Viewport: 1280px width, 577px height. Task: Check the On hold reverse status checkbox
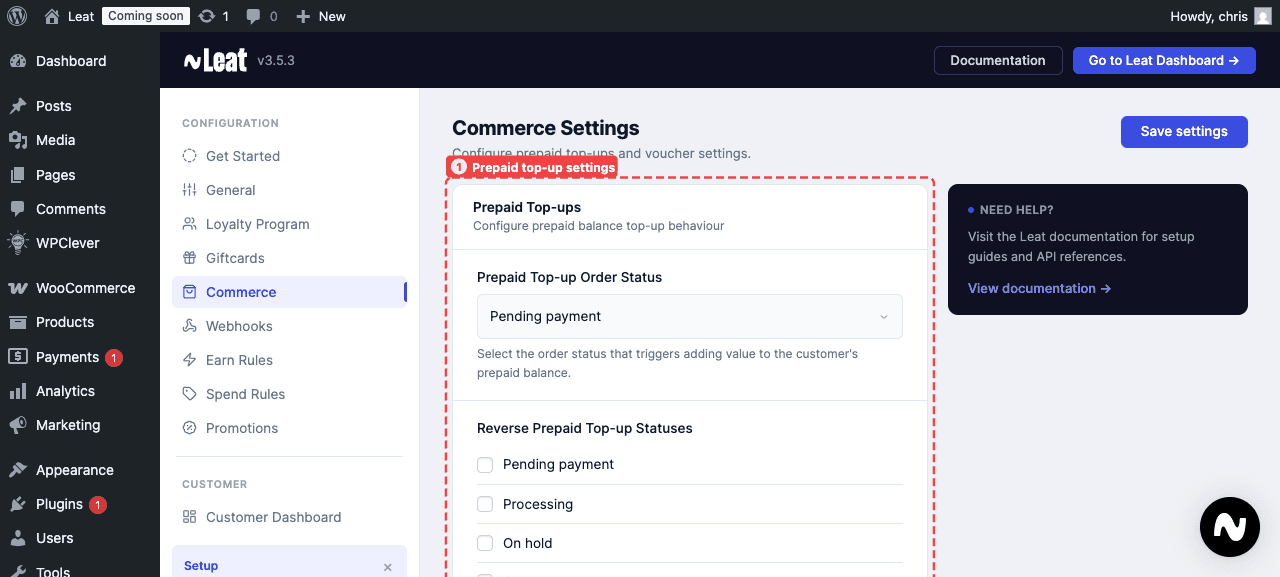pyautogui.click(x=485, y=543)
